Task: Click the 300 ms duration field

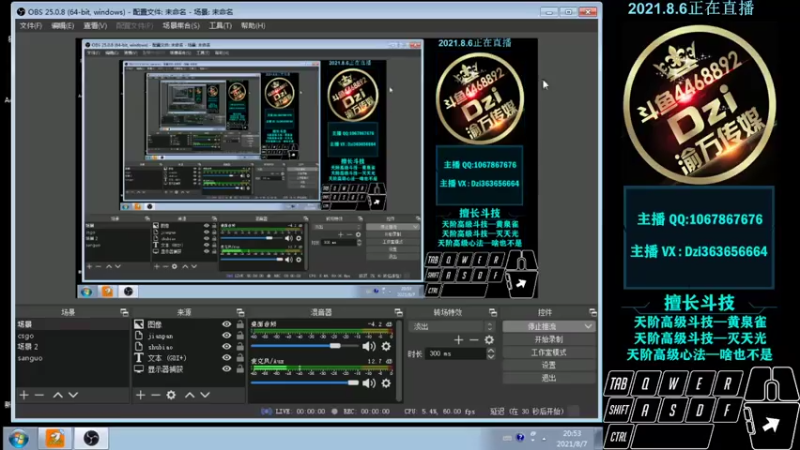Action: (x=455, y=354)
